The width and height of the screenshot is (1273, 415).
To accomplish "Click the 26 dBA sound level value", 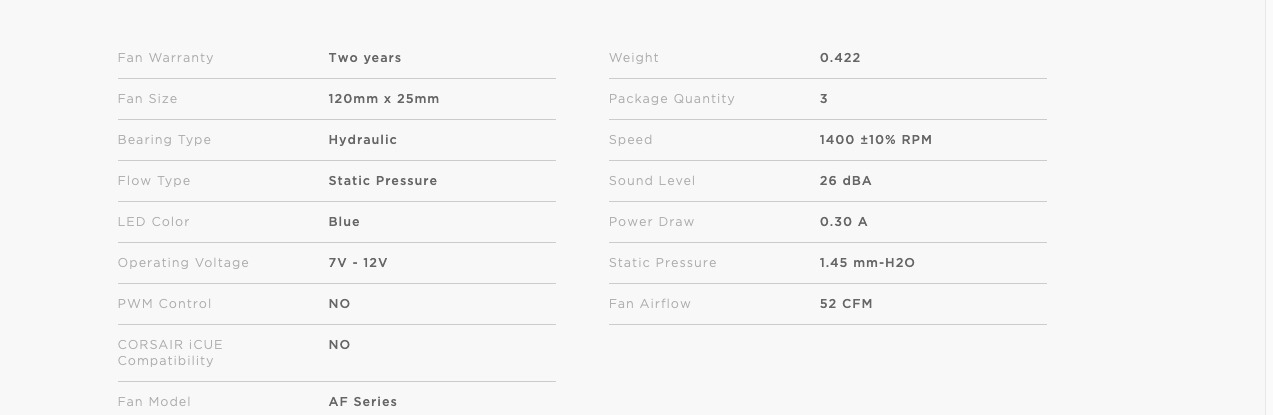I will pos(846,181).
